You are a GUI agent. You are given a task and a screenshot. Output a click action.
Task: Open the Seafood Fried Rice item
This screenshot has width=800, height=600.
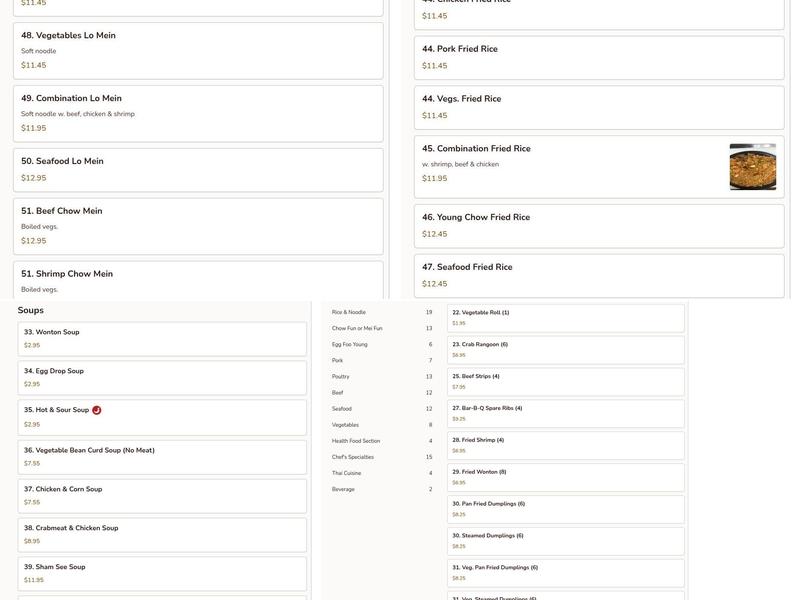598,275
